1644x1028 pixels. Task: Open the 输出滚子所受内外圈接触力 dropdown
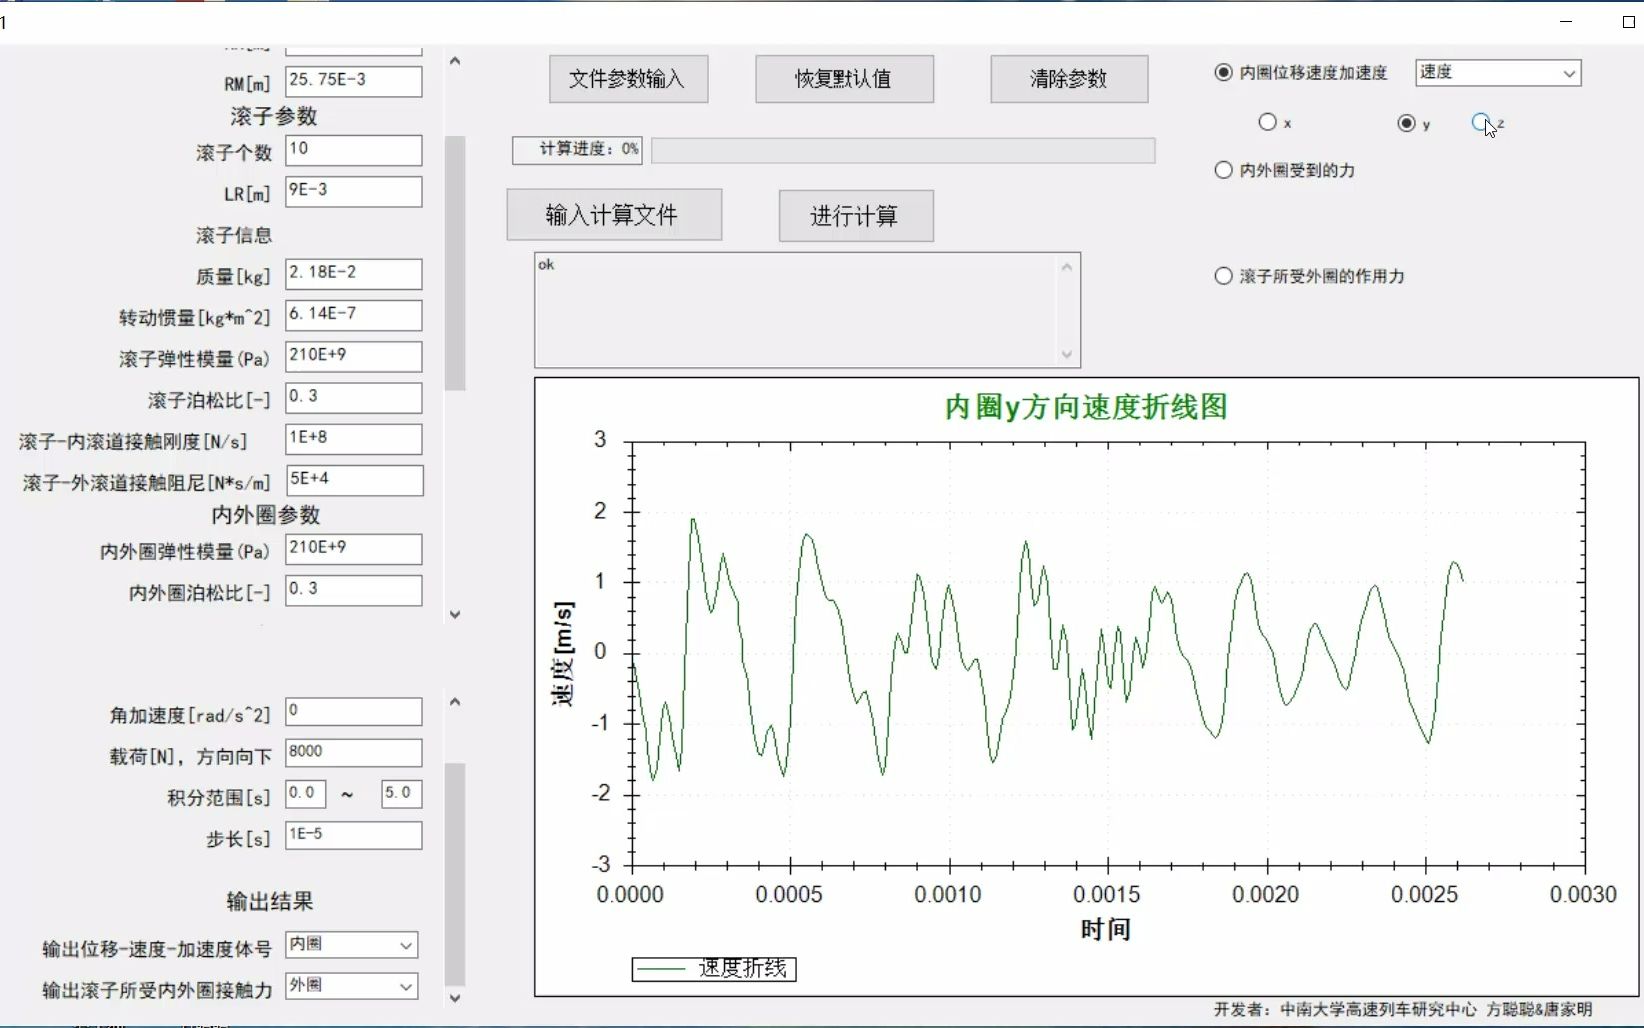point(351,986)
